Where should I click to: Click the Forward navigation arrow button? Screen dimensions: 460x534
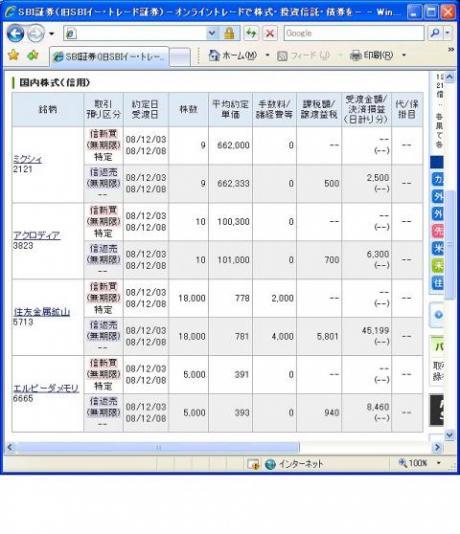pos(36,34)
